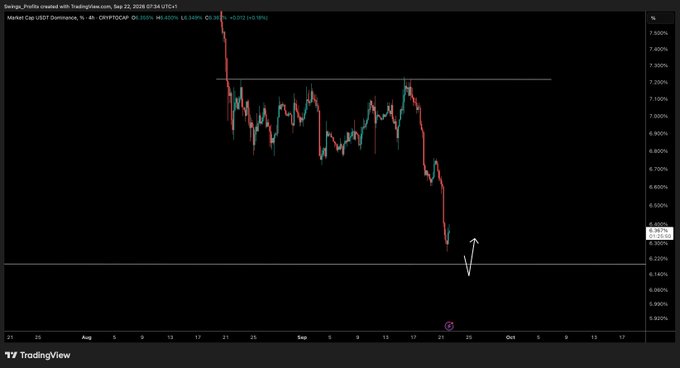Click the 7.200% price axis label
The height and width of the screenshot is (368, 680).
(658, 82)
